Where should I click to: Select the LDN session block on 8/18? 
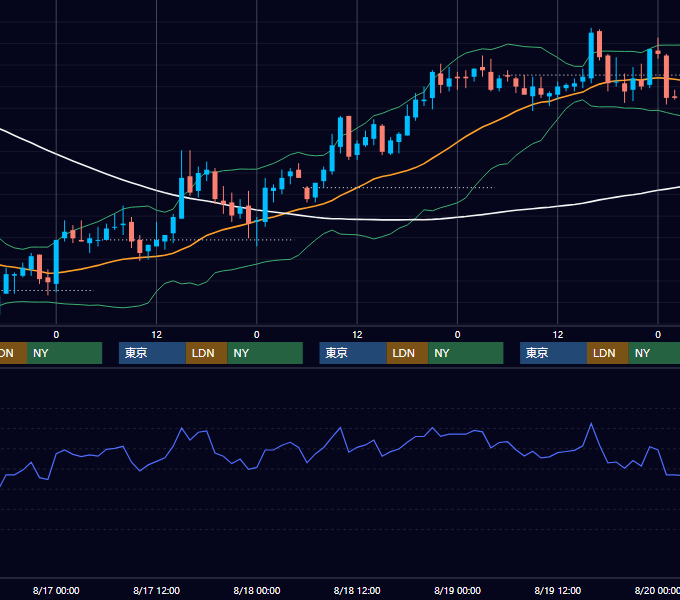point(407,353)
